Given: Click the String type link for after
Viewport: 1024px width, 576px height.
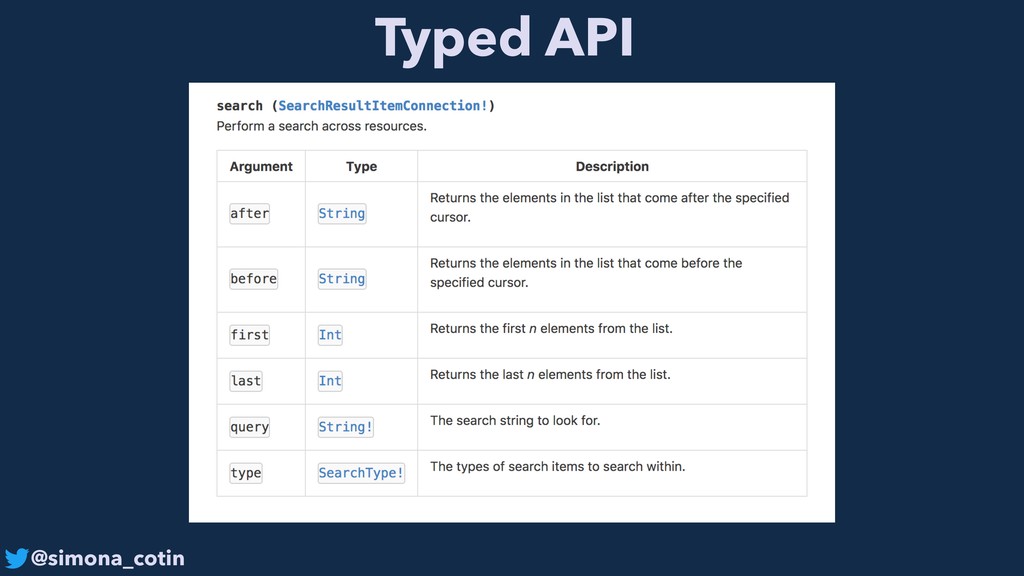Looking at the screenshot, I should [x=341, y=213].
